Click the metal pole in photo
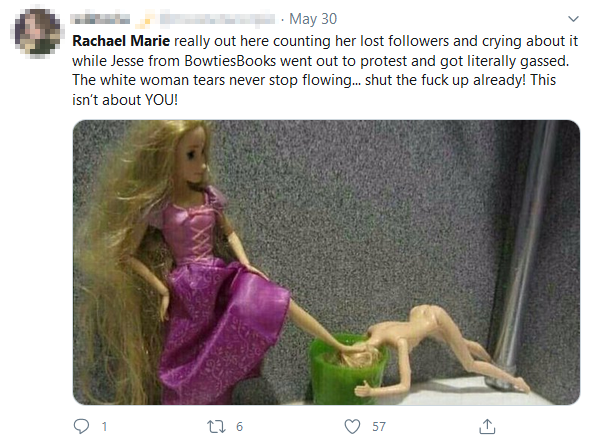Screen dimensions: 596x445 pyautogui.click(x=521, y=255)
